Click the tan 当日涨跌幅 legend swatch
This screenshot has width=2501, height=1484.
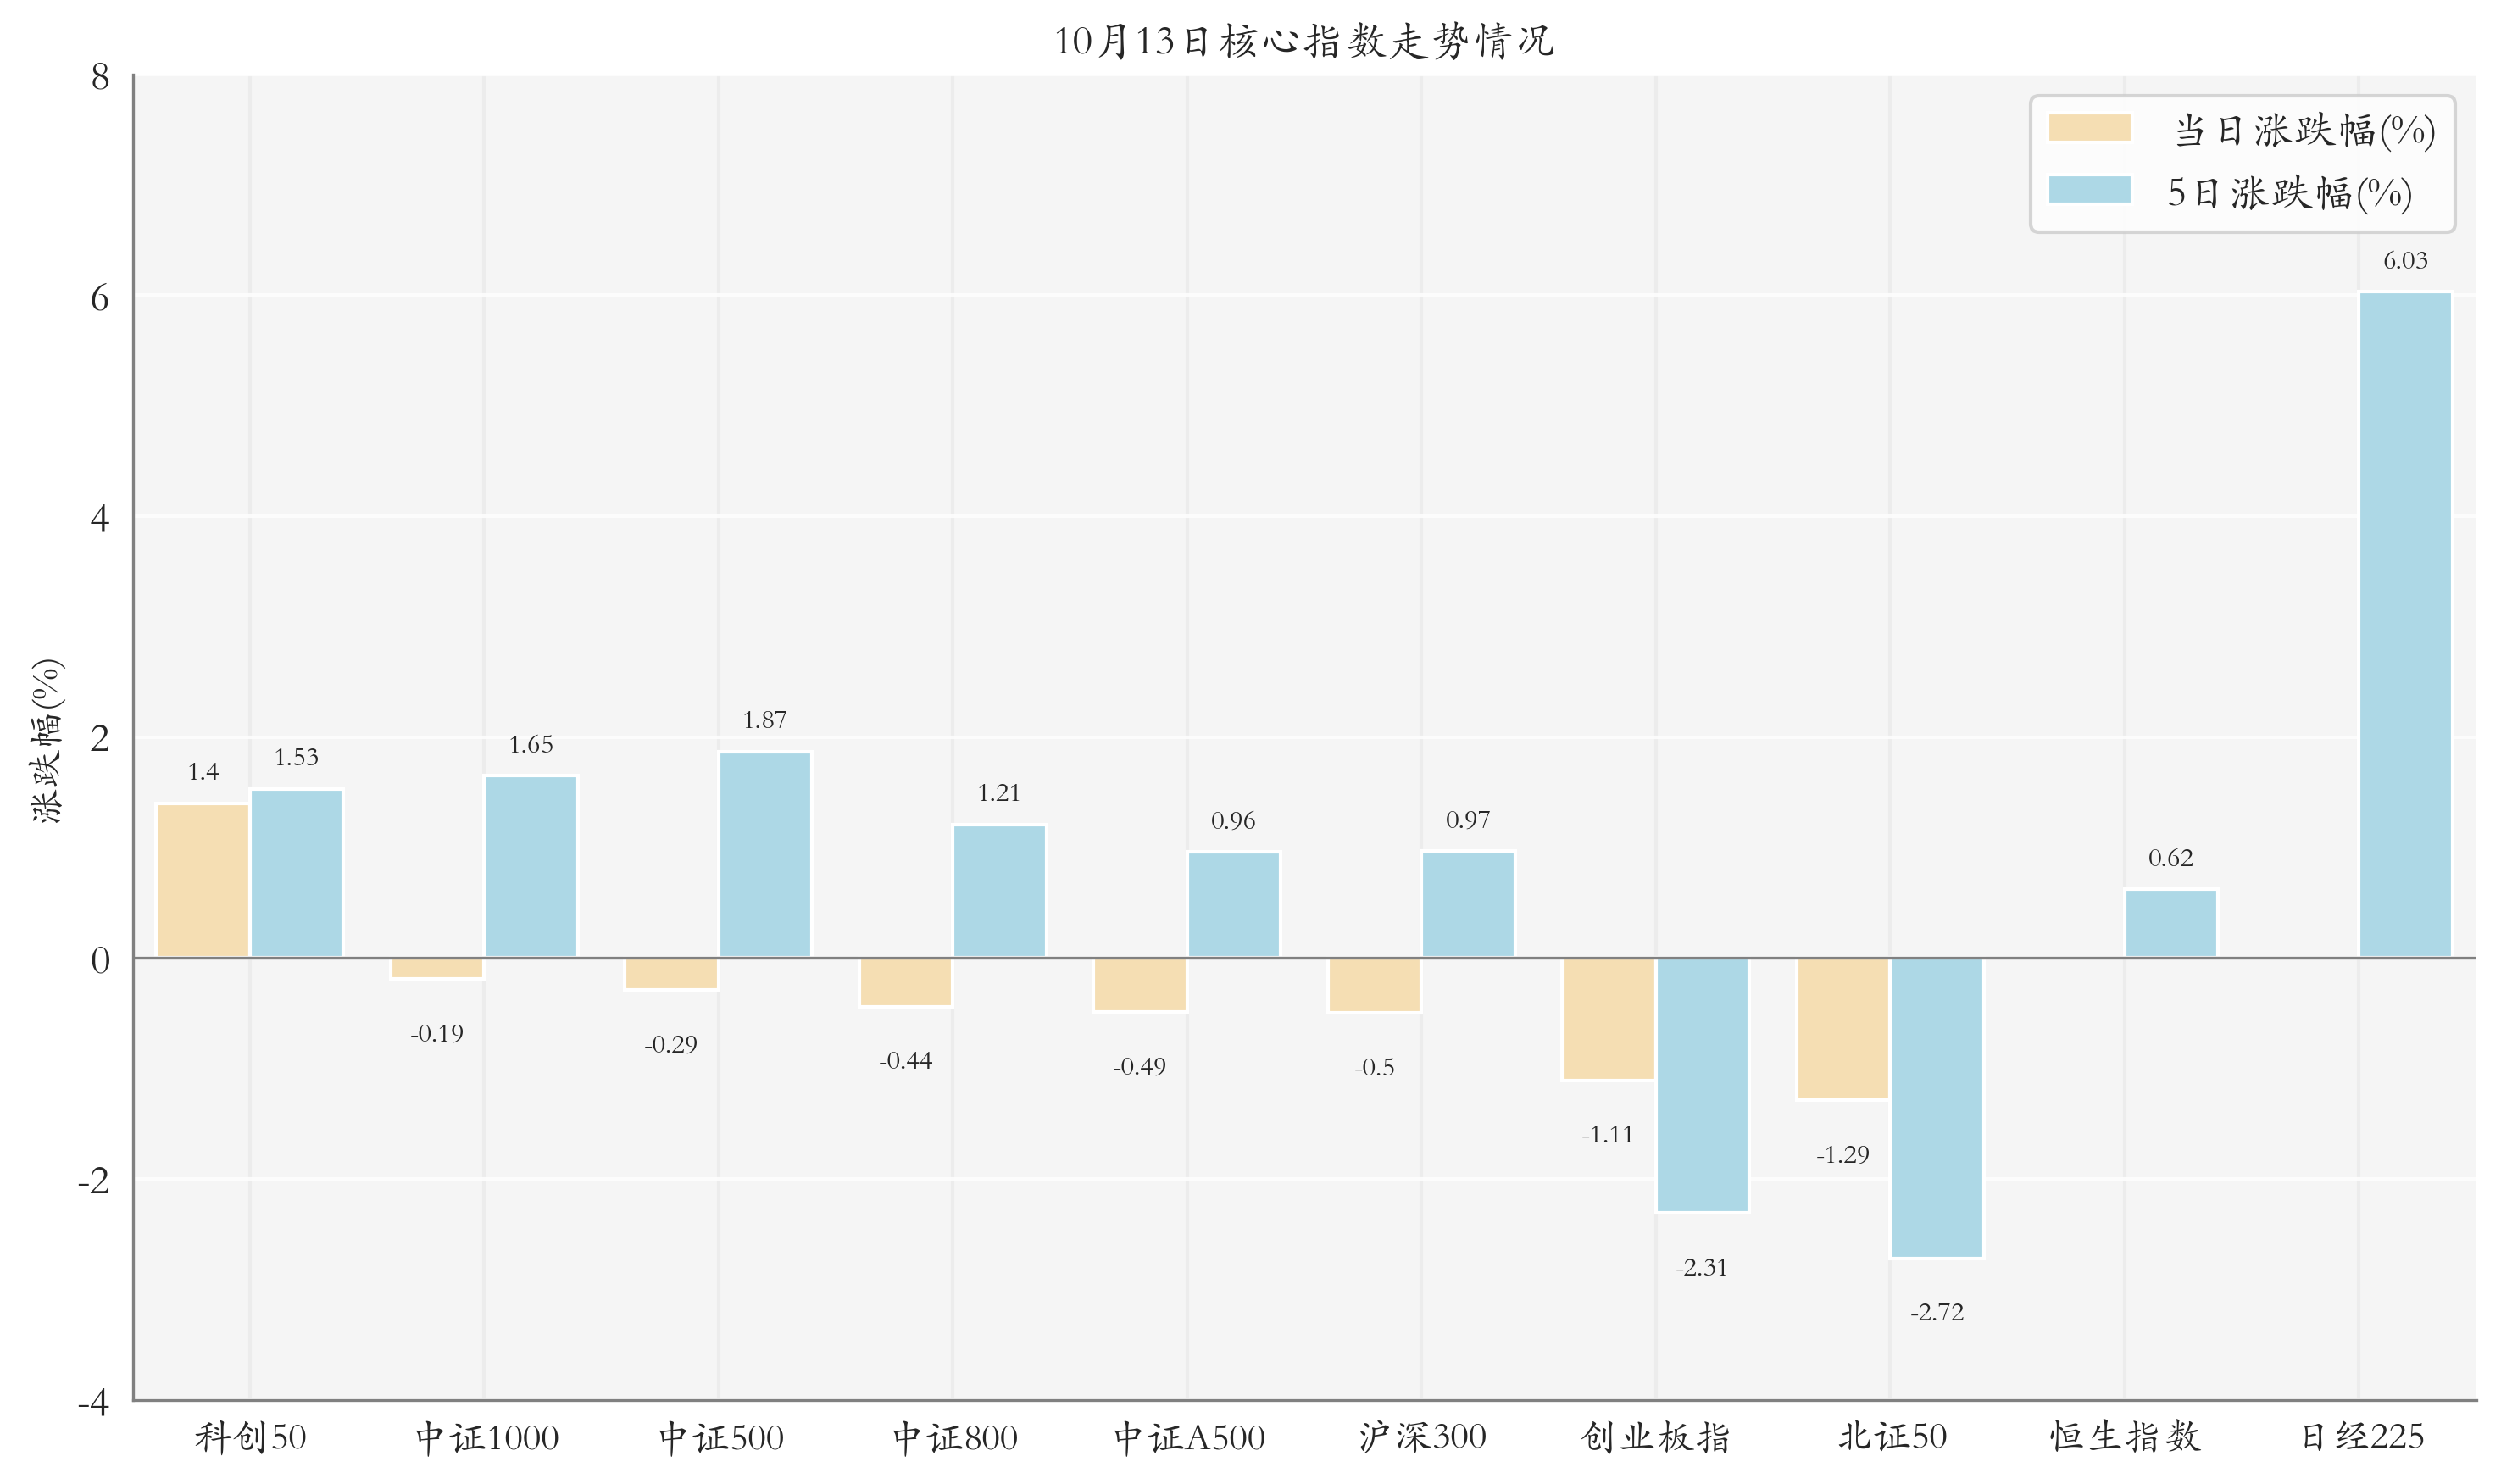[x=2088, y=128]
